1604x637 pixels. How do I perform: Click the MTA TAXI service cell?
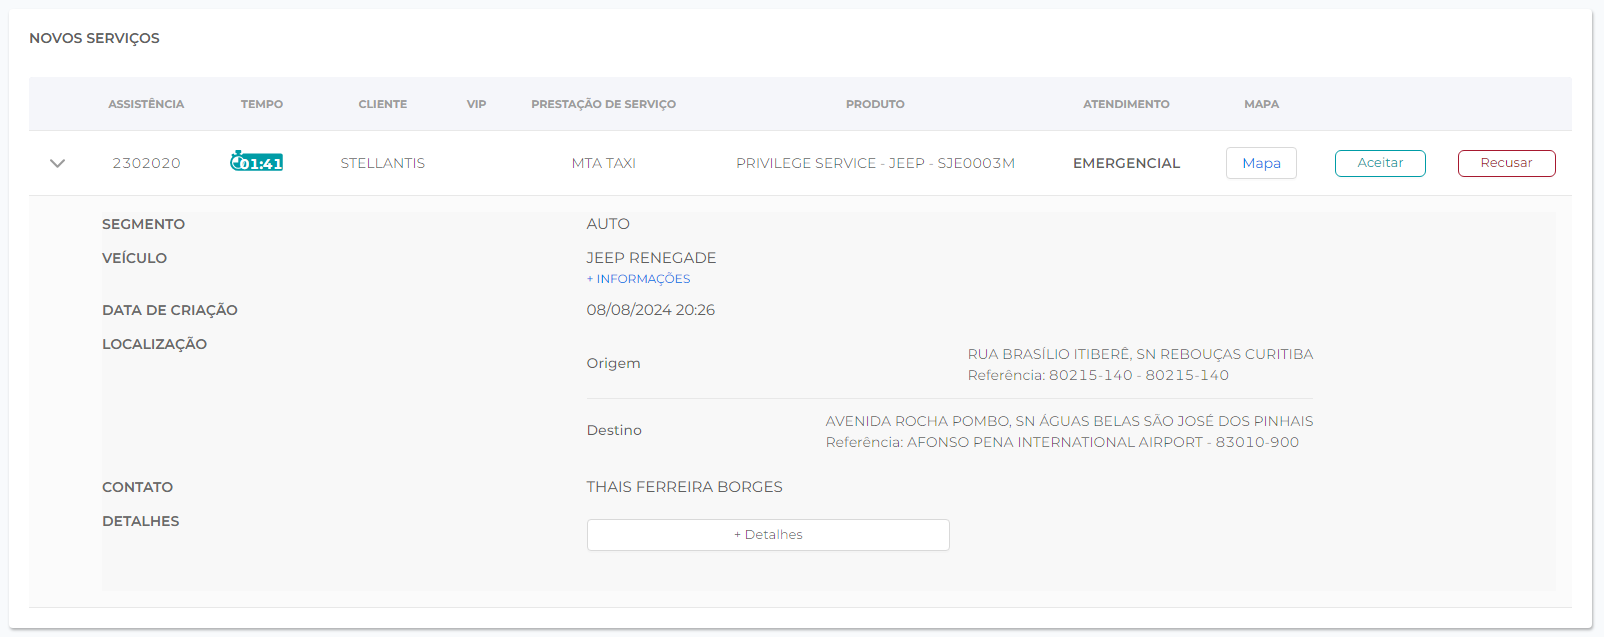[x=603, y=163]
